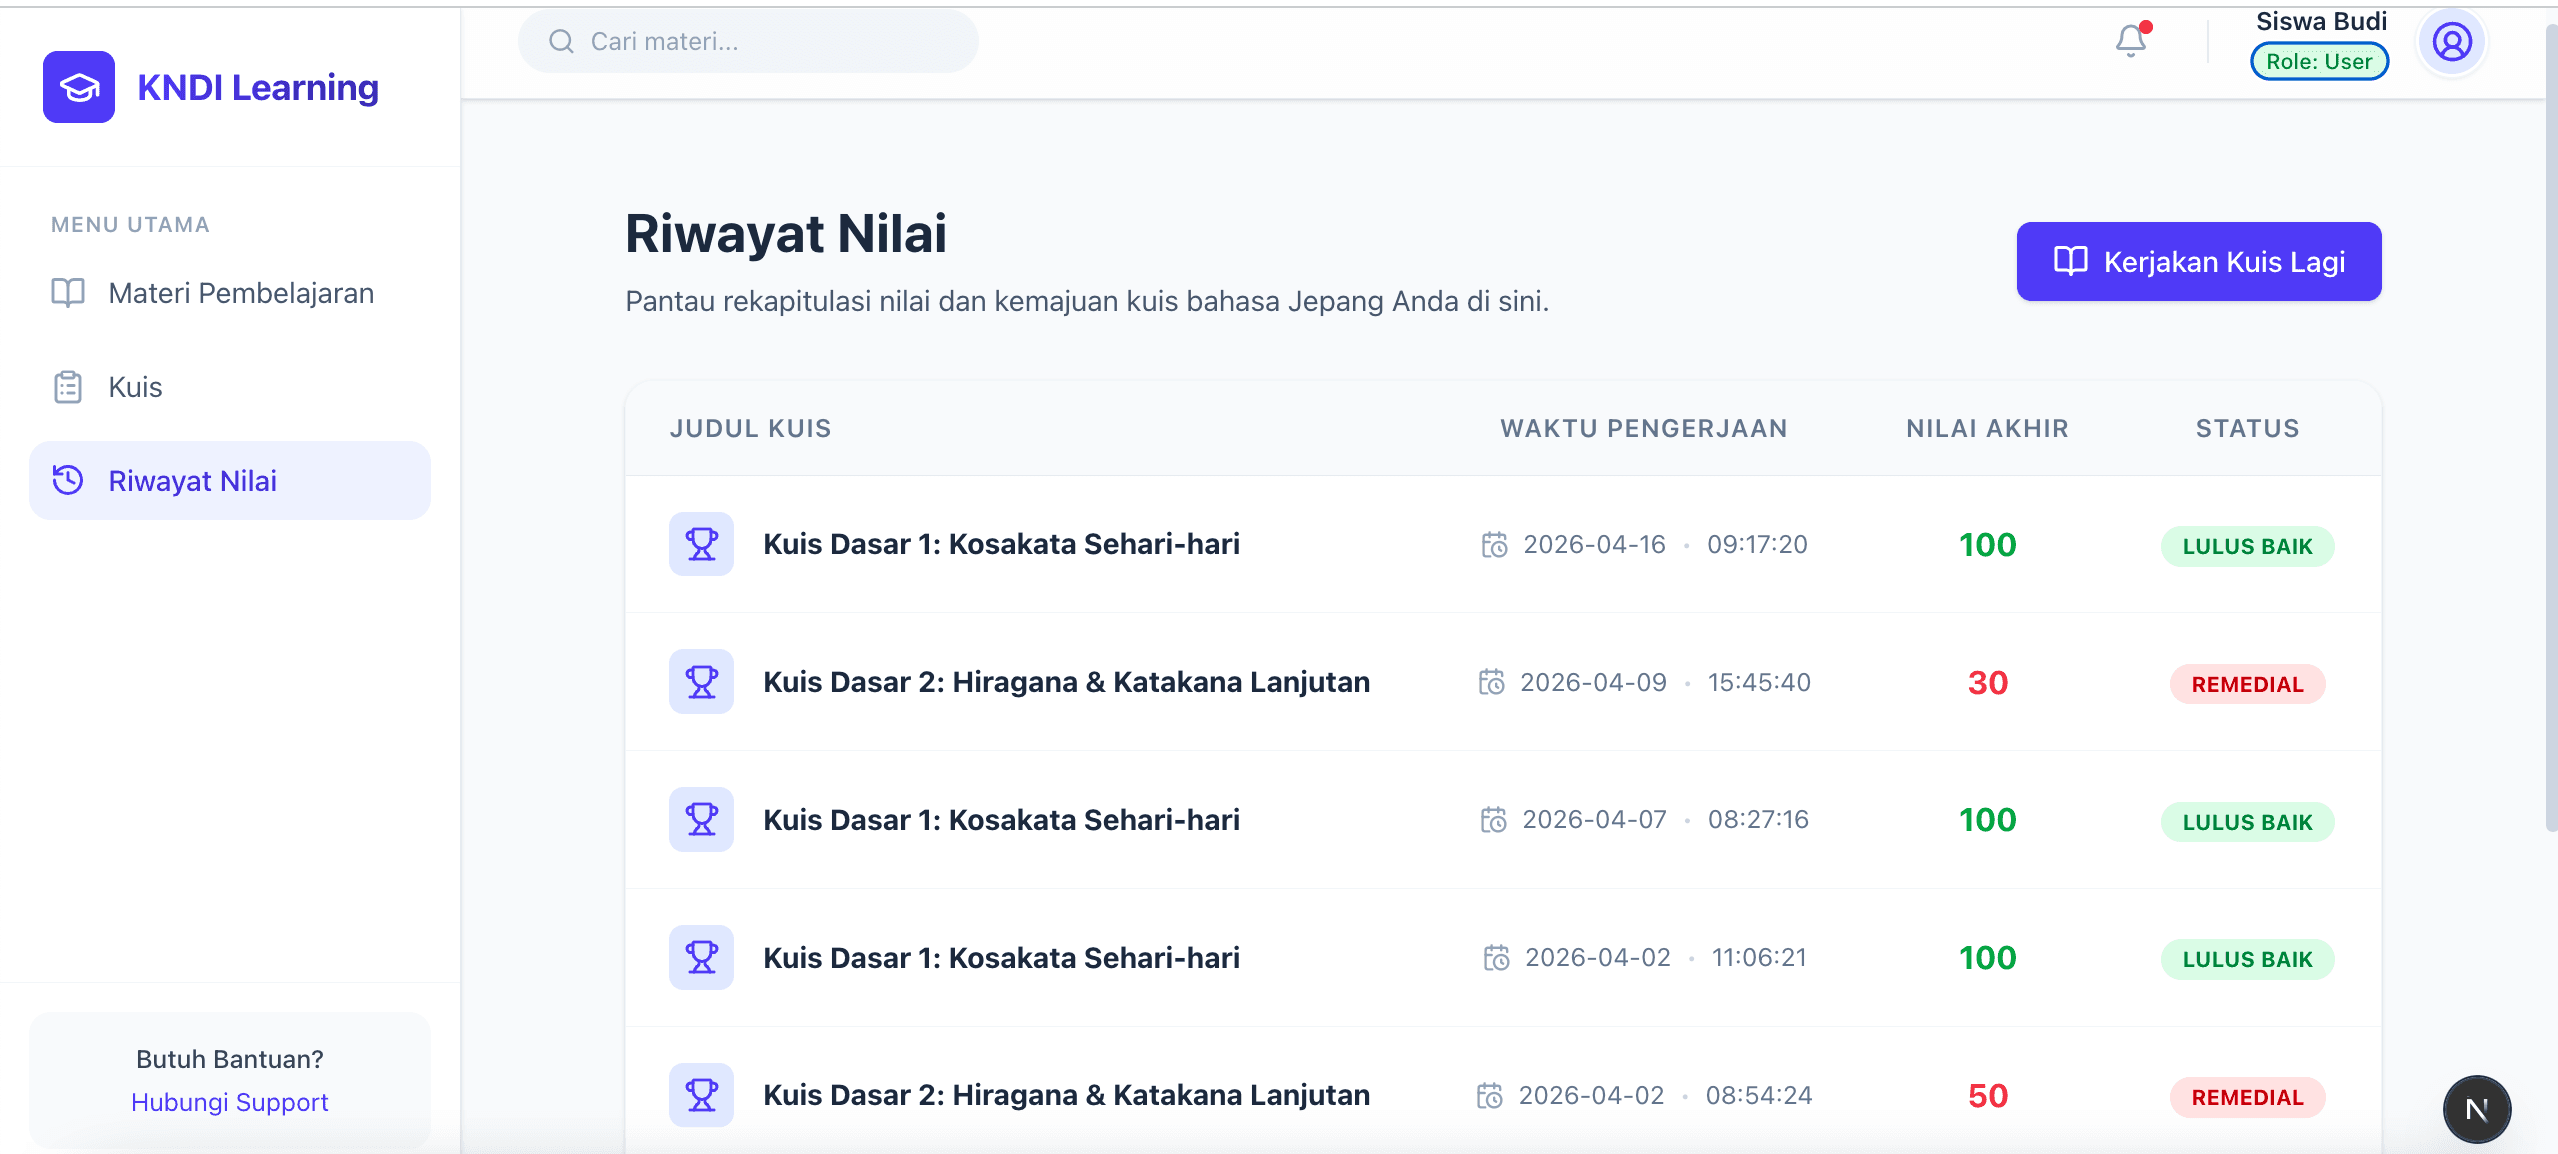The image size is (2558, 1154).
Task: Click the page vertical scrollbar
Action: [x=2551, y=430]
